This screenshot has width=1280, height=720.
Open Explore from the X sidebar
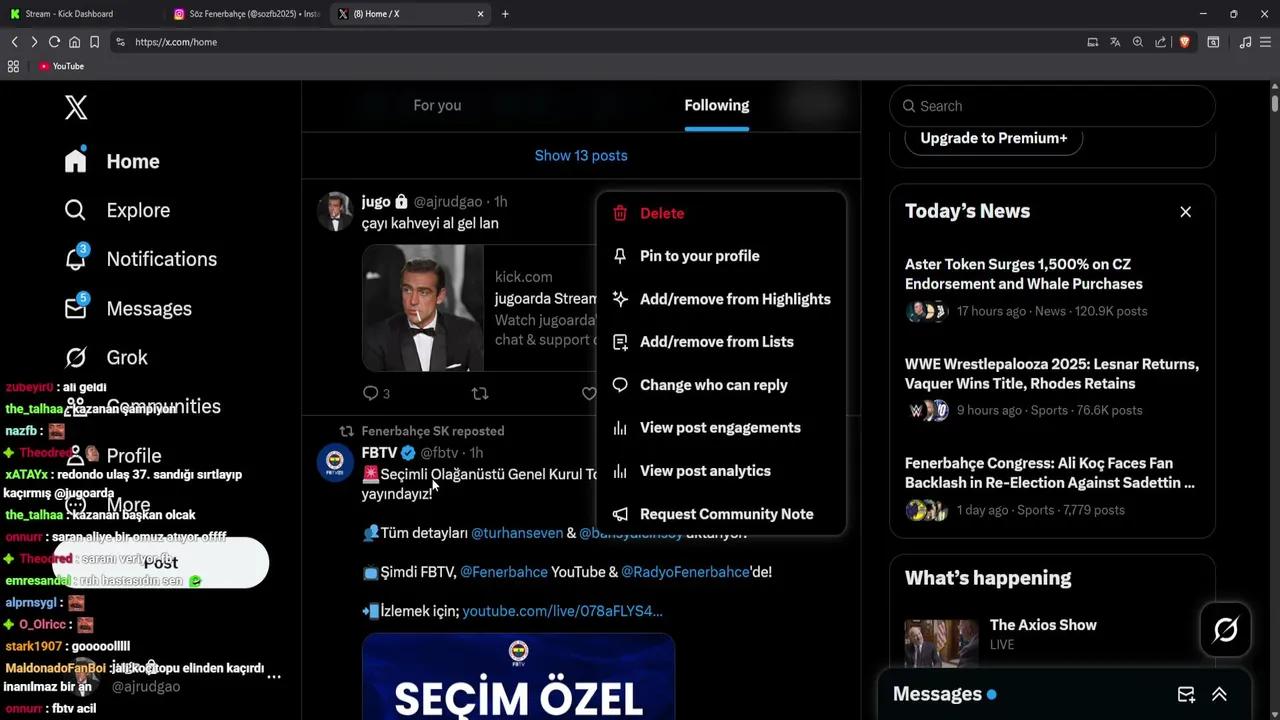tap(117, 210)
